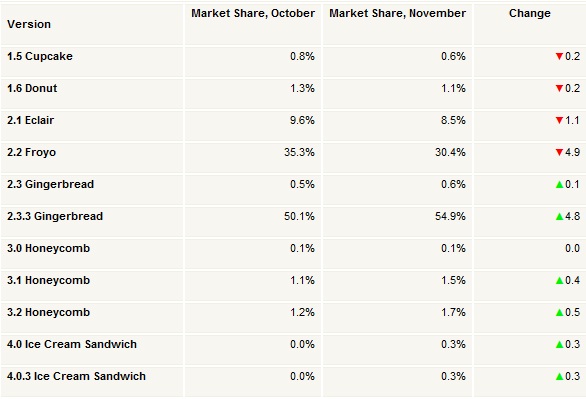The height and width of the screenshot is (399, 586).
Task: Click the Market Share, November header
Action: pos(397,13)
